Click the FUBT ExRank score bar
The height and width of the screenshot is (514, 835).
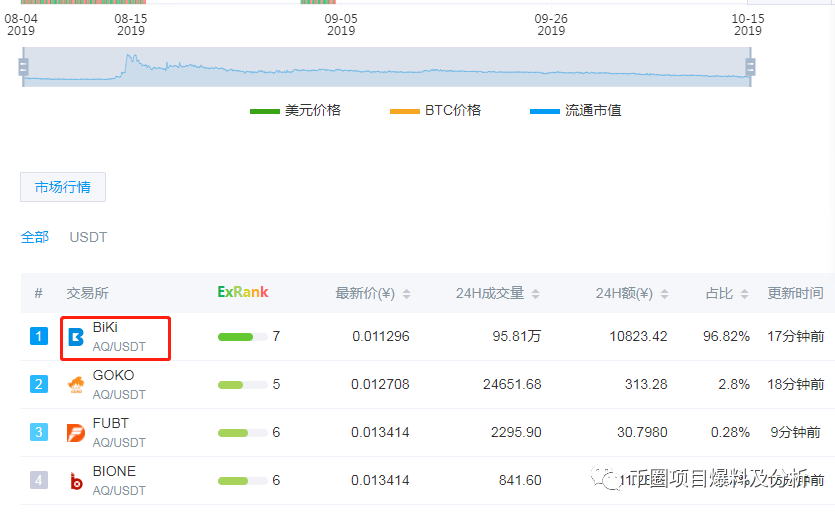click(x=242, y=433)
